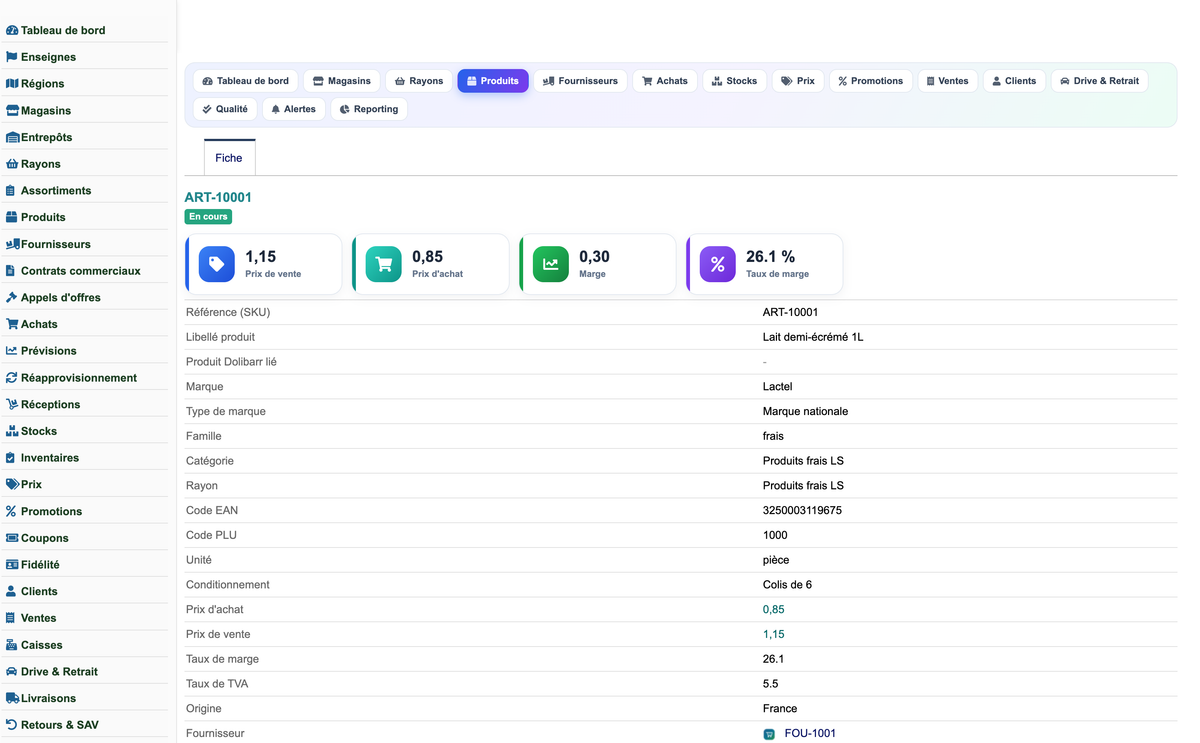Image resolution: width=1200 pixels, height=743 pixels.
Task: Select the Produits tab in top navigation
Action: click(493, 81)
